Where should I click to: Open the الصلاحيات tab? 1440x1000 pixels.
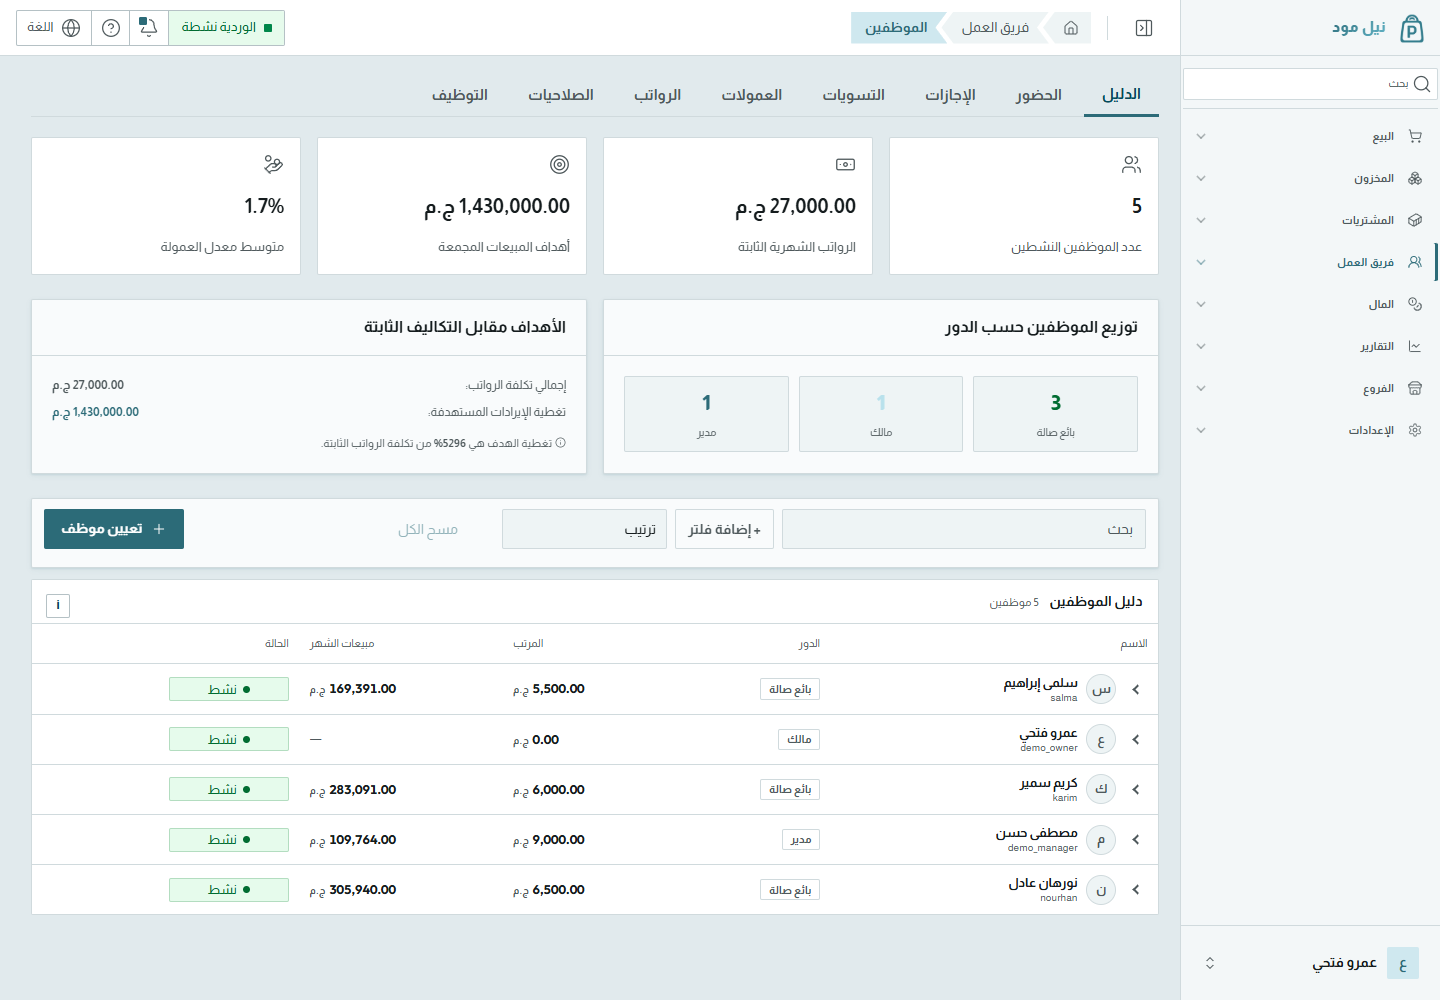[x=561, y=95]
